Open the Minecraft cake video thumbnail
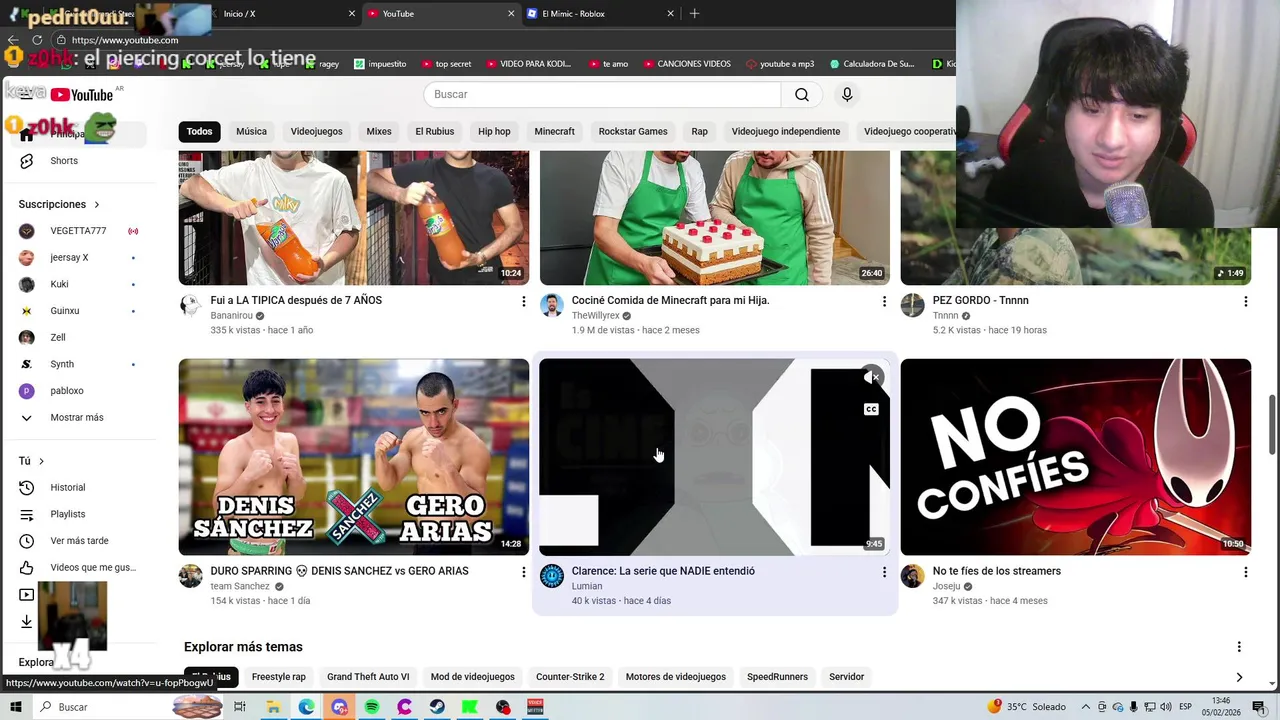Viewport: 1280px width, 720px height. [715, 218]
